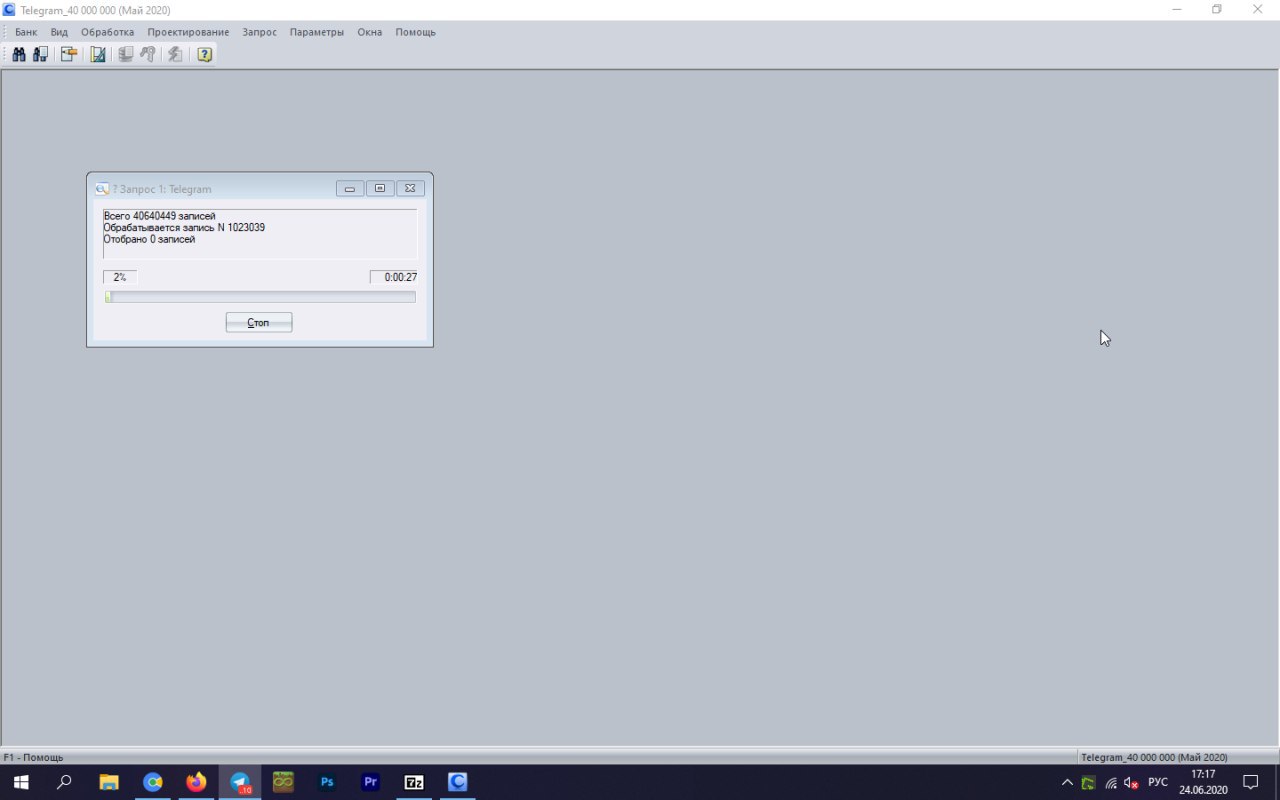Image resolution: width=1280 pixels, height=800 pixels.
Task: Click the muted volume tray icon
Action: (x=1132, y=783)
